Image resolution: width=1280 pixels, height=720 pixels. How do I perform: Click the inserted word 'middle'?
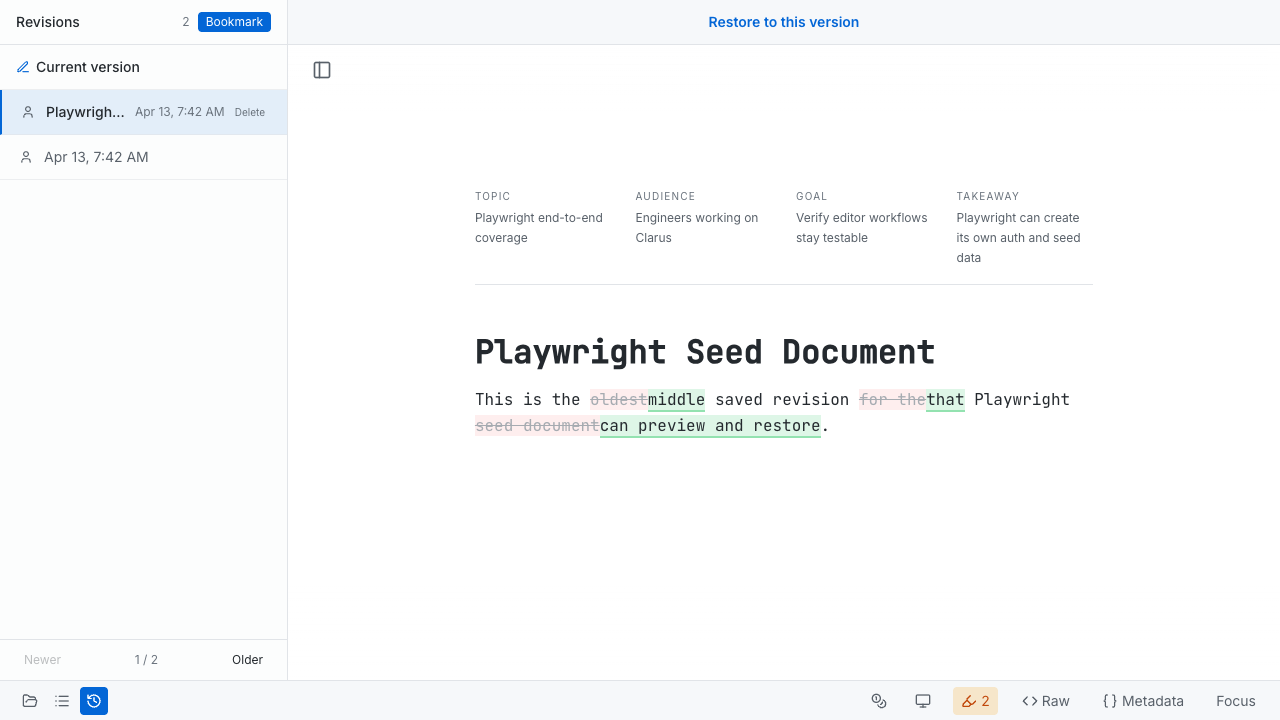[676, 400]
